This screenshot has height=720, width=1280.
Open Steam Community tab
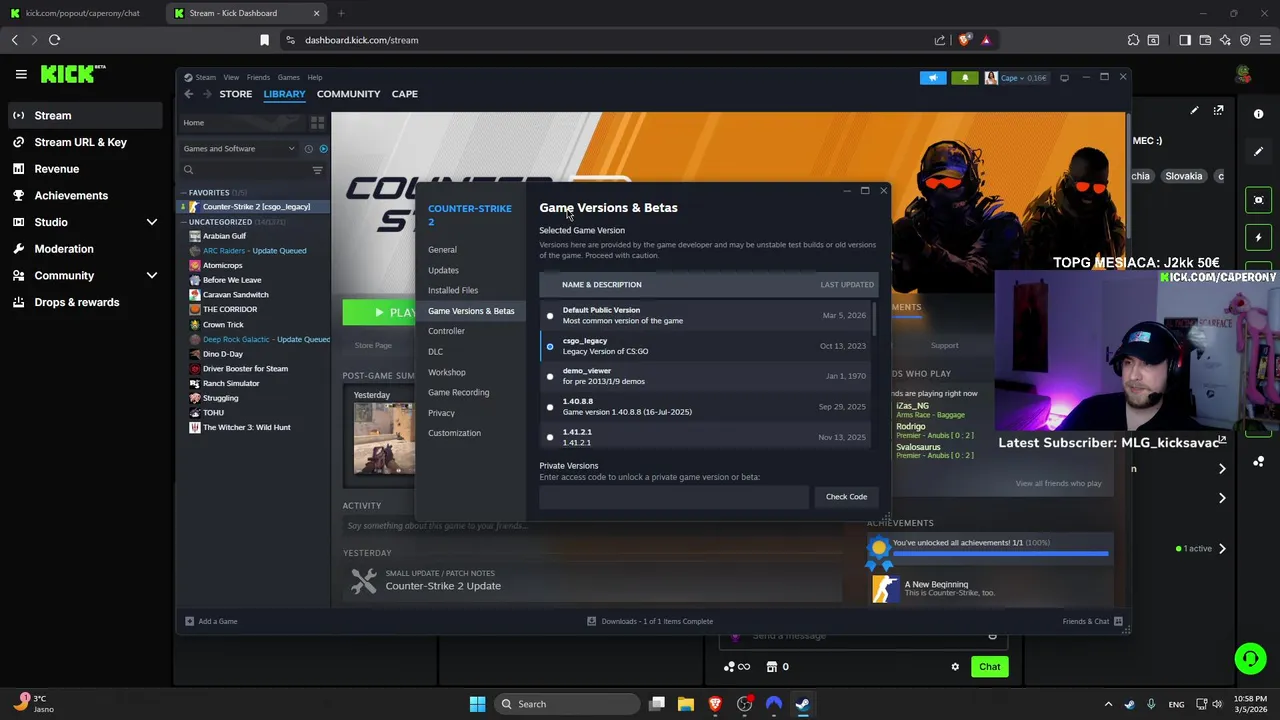click(348, 94)
